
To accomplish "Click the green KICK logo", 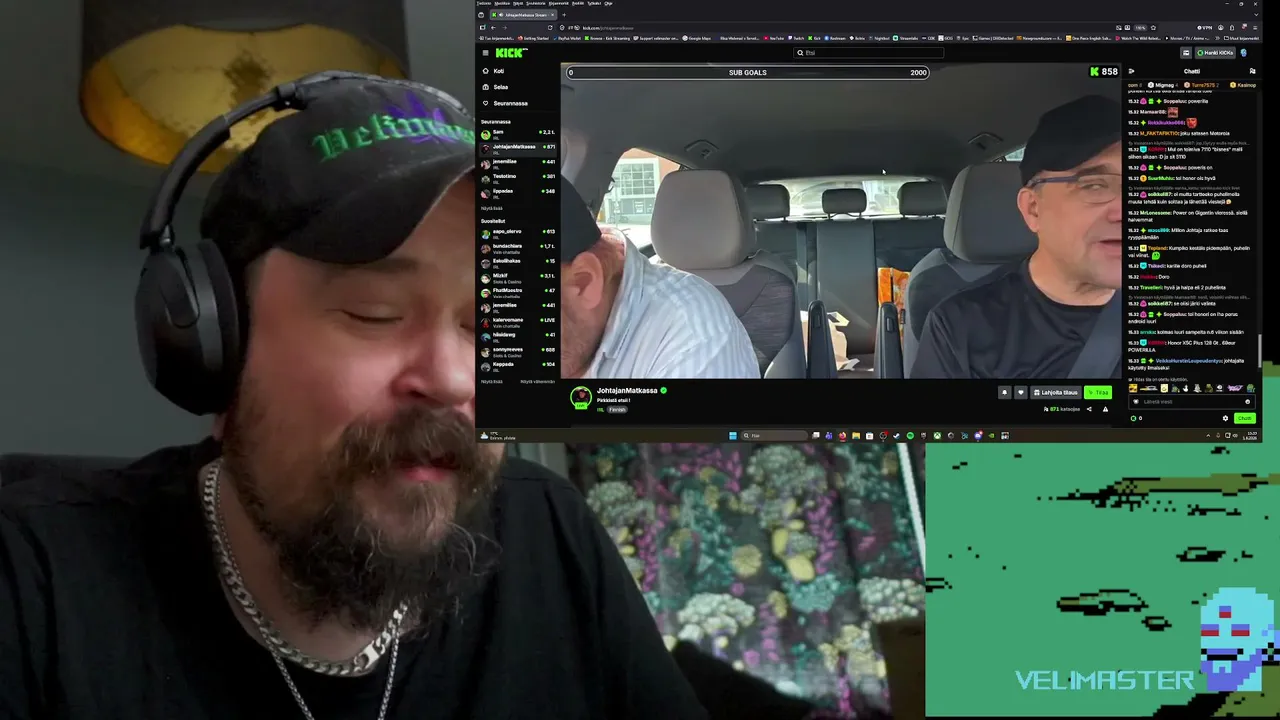I will pos(511,53).
